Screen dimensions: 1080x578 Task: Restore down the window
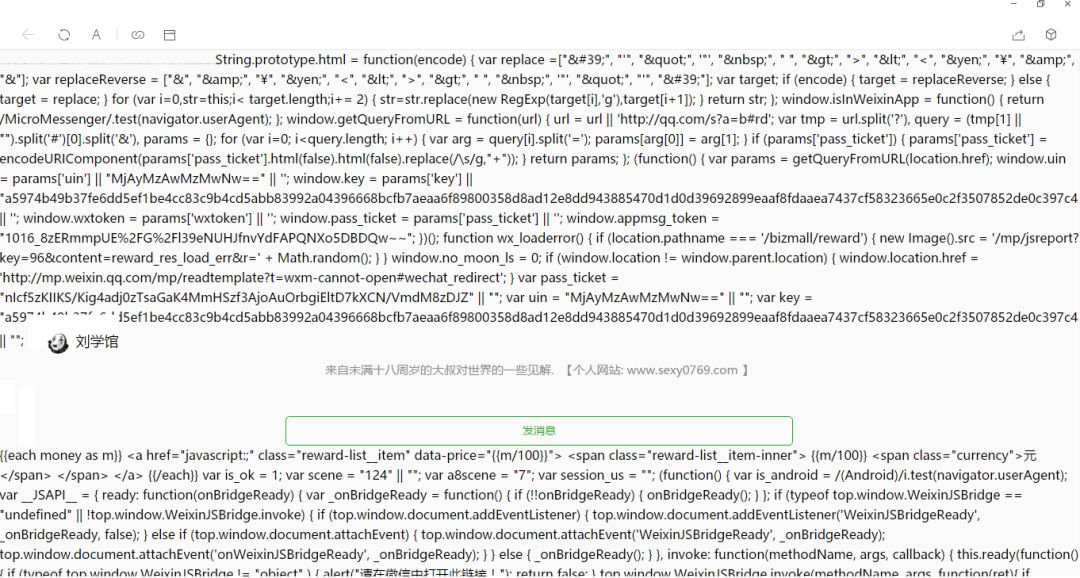tap(1040, 5)
